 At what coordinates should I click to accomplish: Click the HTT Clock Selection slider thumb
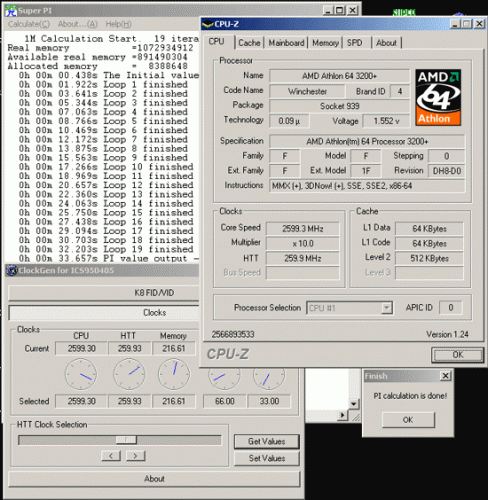[126, 440]
